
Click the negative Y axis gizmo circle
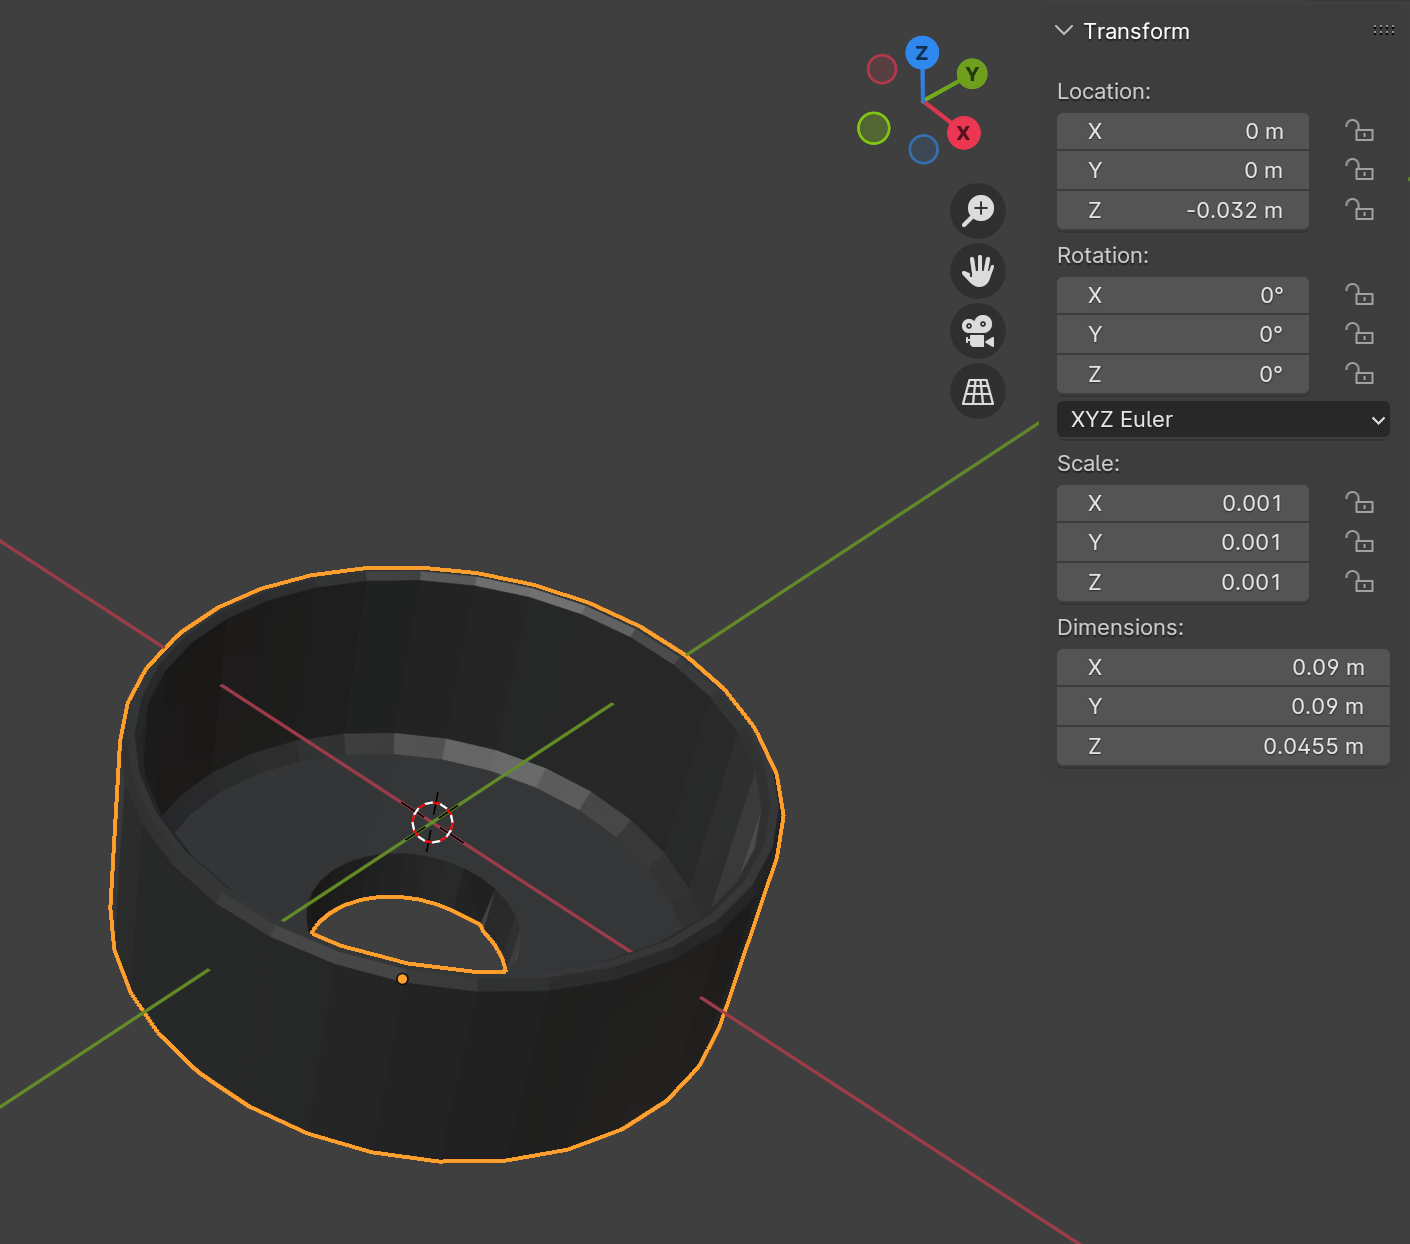[x=874, y=128]
